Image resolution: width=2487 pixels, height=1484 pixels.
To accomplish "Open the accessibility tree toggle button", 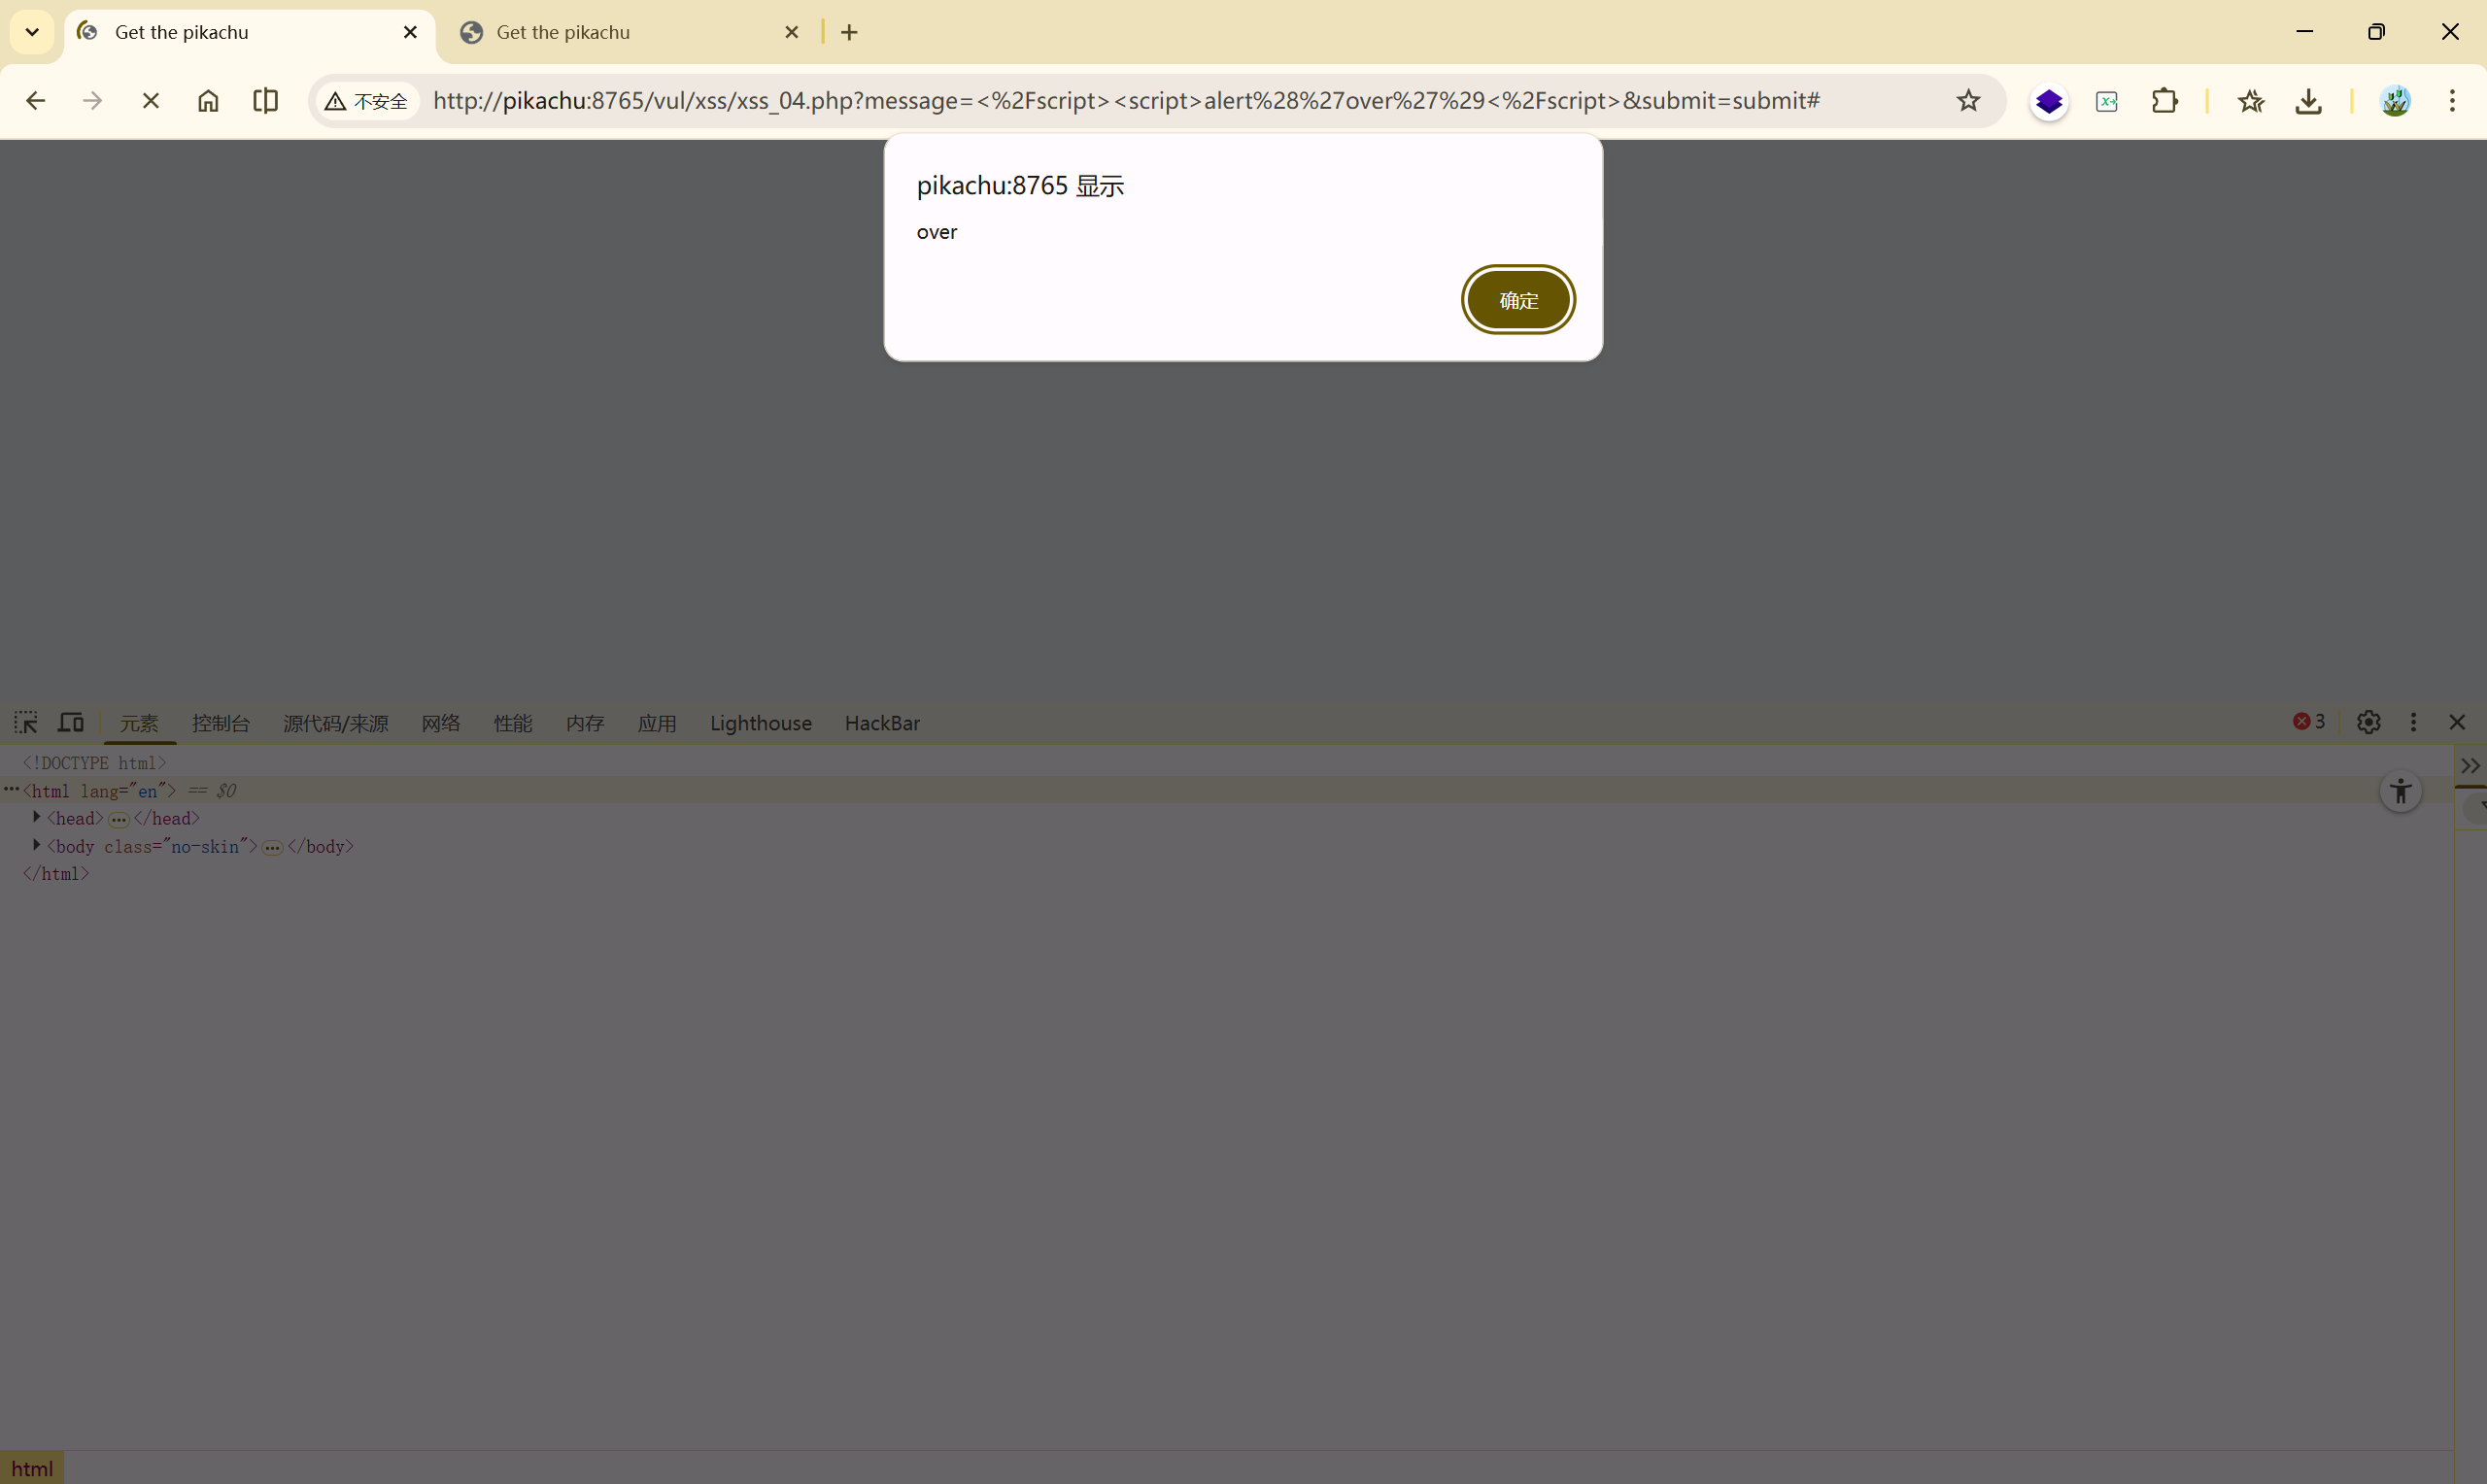I will pos(2400,792).
